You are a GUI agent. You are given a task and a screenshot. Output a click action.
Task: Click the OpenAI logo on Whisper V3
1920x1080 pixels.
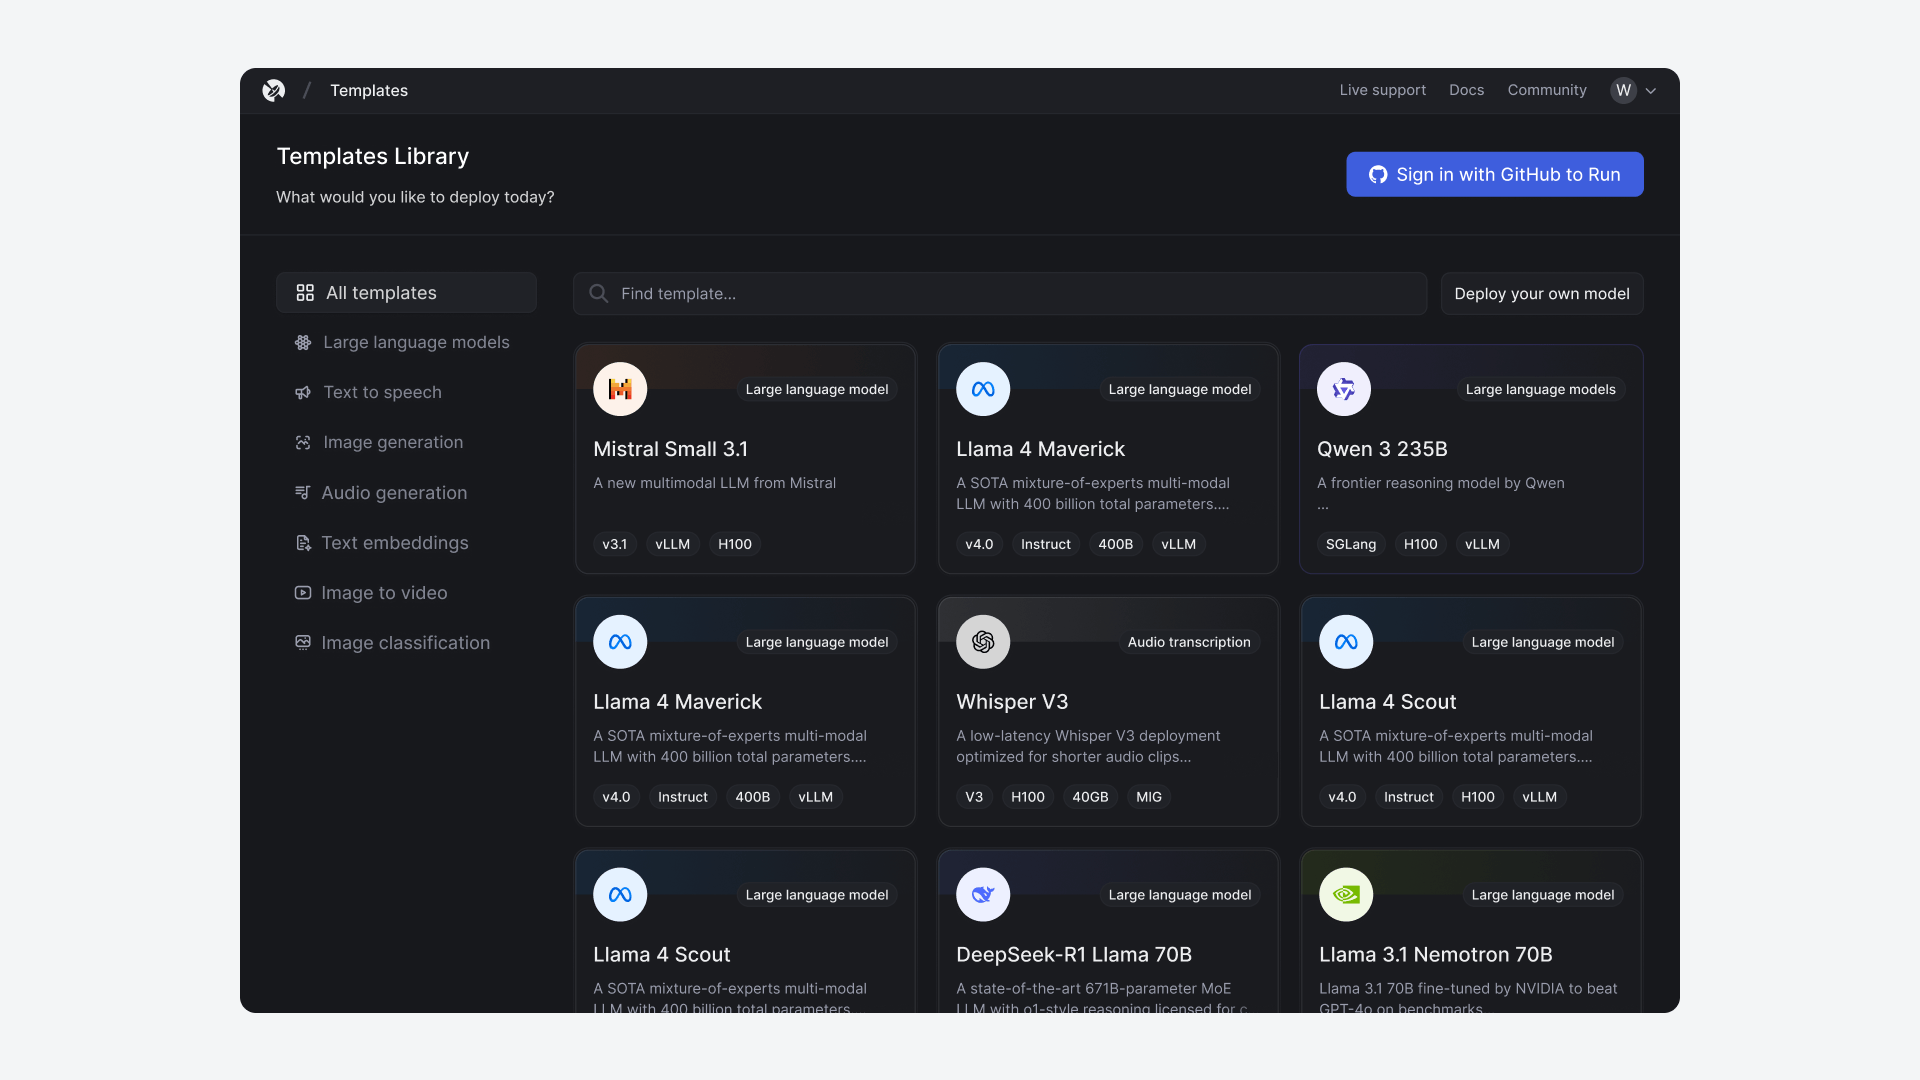tap(983, 642)
